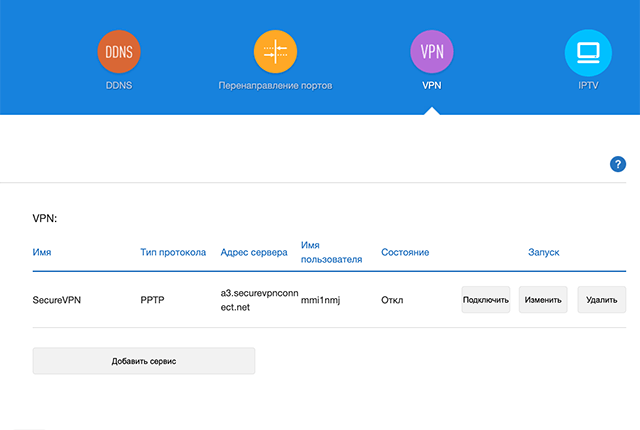Screen dimensions: 640x430
Task: Switch to the DDNS text label
Action: pyautogui.click(x=119, y=86)
